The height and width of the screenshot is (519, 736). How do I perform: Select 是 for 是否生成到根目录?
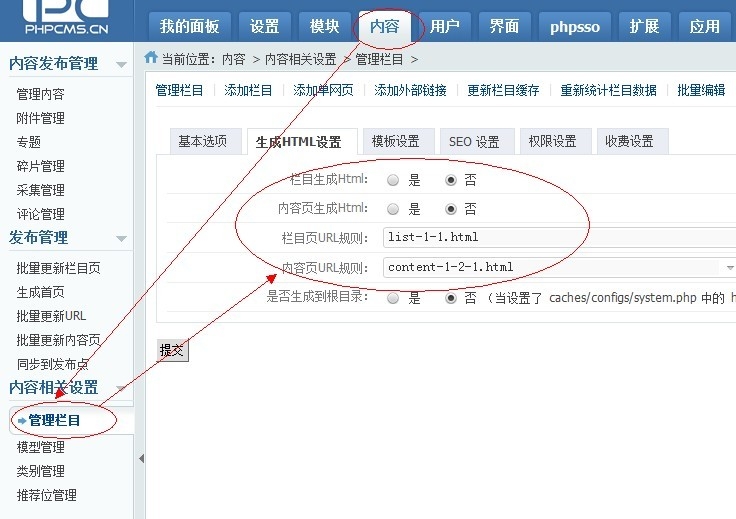[x=393, y=298]
